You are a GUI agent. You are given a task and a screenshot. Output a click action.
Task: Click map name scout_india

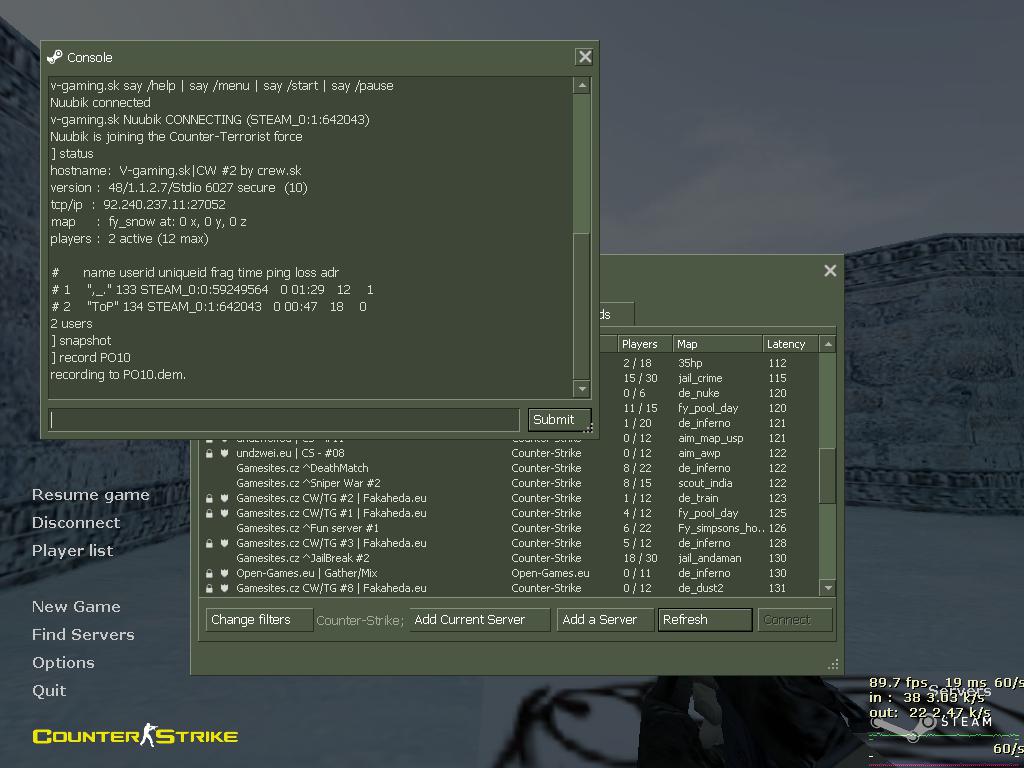[705, 483]
